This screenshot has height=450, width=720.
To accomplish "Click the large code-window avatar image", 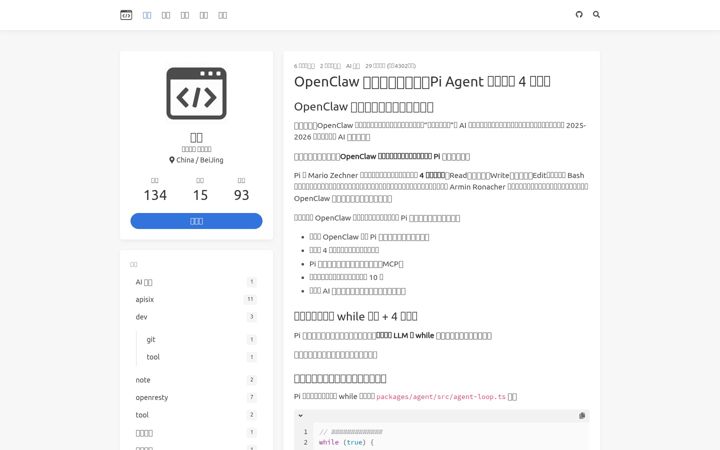I will 197,93.
